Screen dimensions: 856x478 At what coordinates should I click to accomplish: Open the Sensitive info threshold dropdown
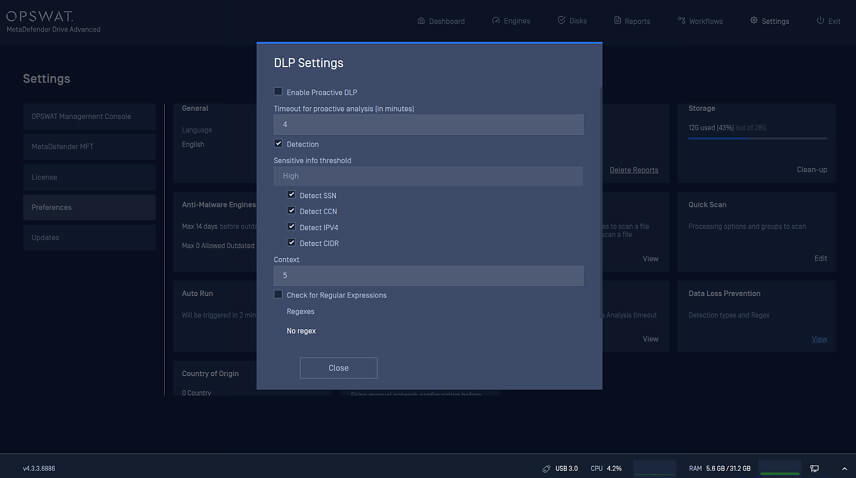428,176
